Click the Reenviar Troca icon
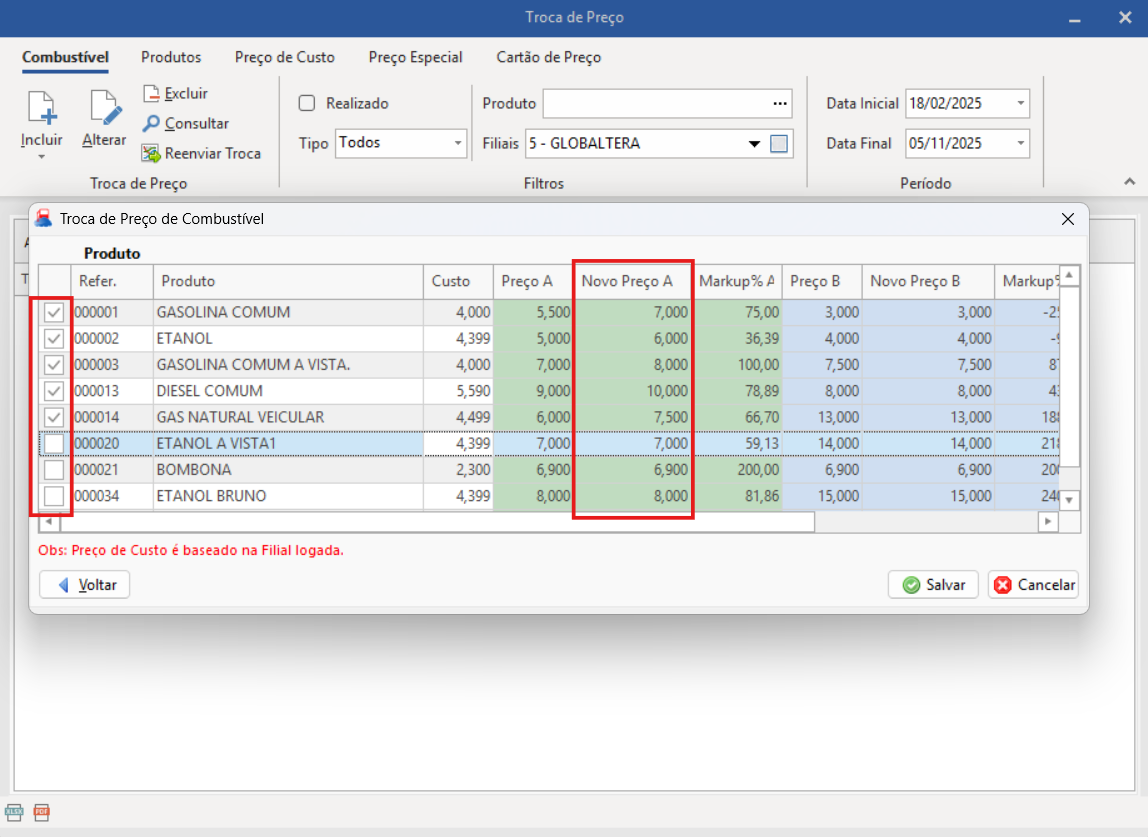Image resolution: width=1148 pixels, height=837 pixels. coord(151,154)
